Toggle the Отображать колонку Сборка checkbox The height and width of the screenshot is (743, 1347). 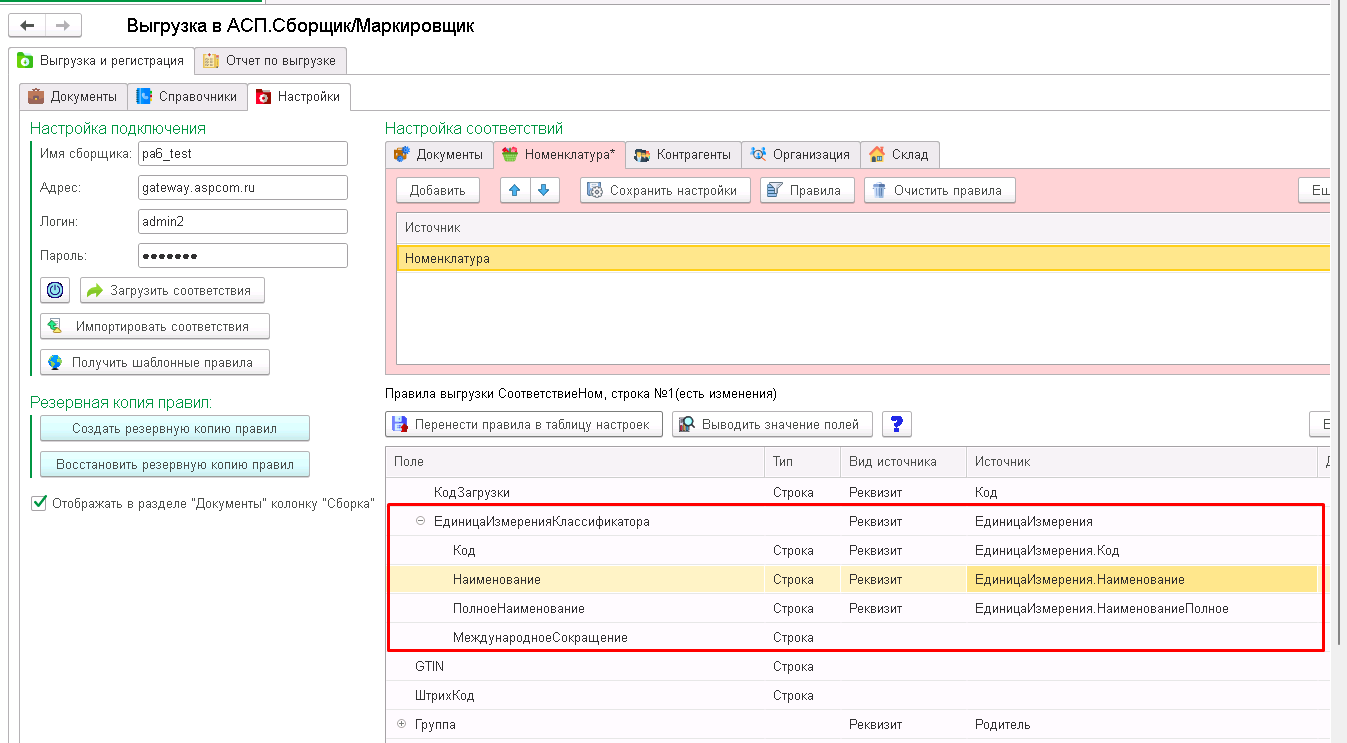pyautogui.click(x=39, y=503)
